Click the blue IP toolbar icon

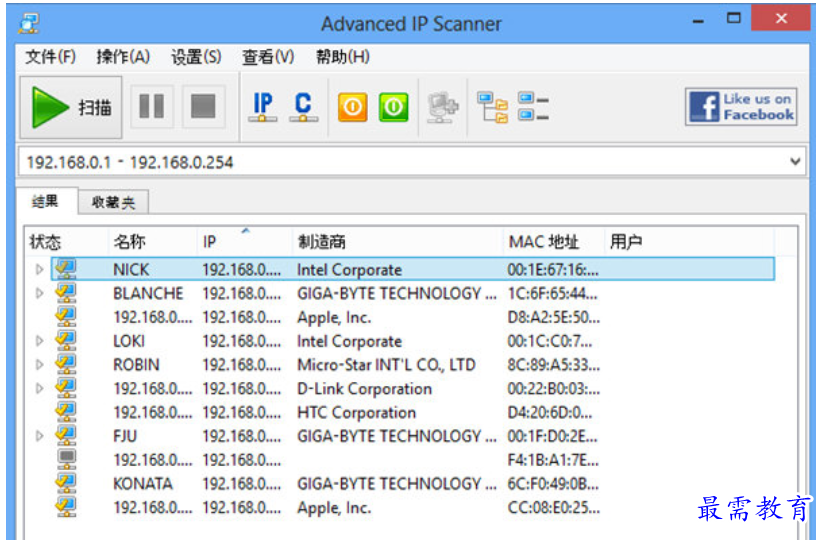[x=262, y=107]
